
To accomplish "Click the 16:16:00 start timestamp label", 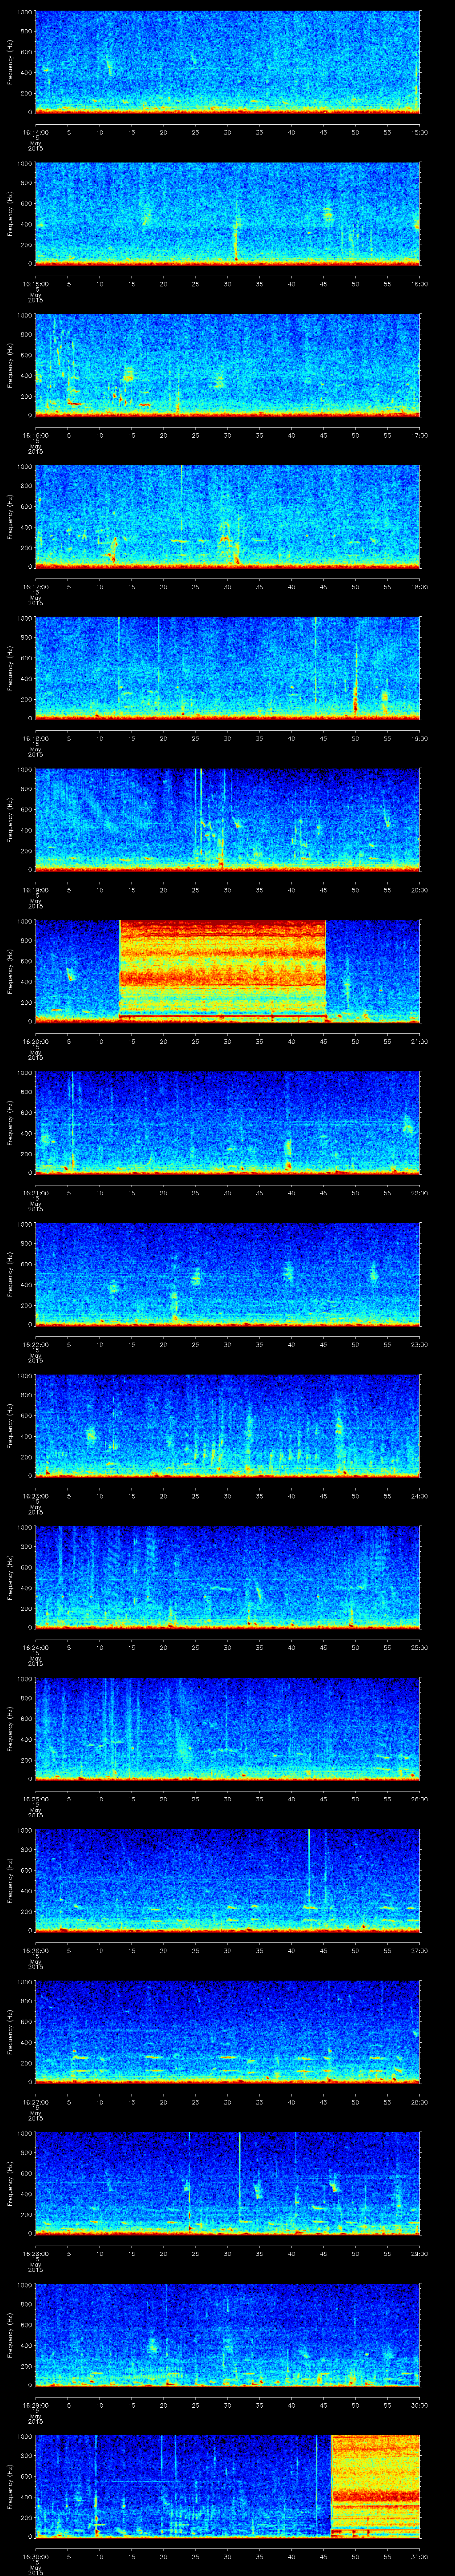I will 35,435.
